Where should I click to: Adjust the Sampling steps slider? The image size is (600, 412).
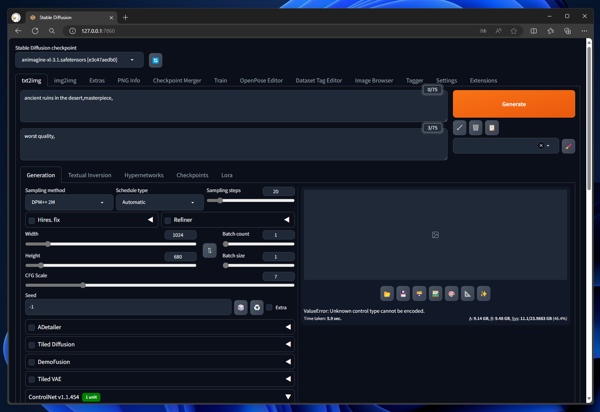[251, 200]
